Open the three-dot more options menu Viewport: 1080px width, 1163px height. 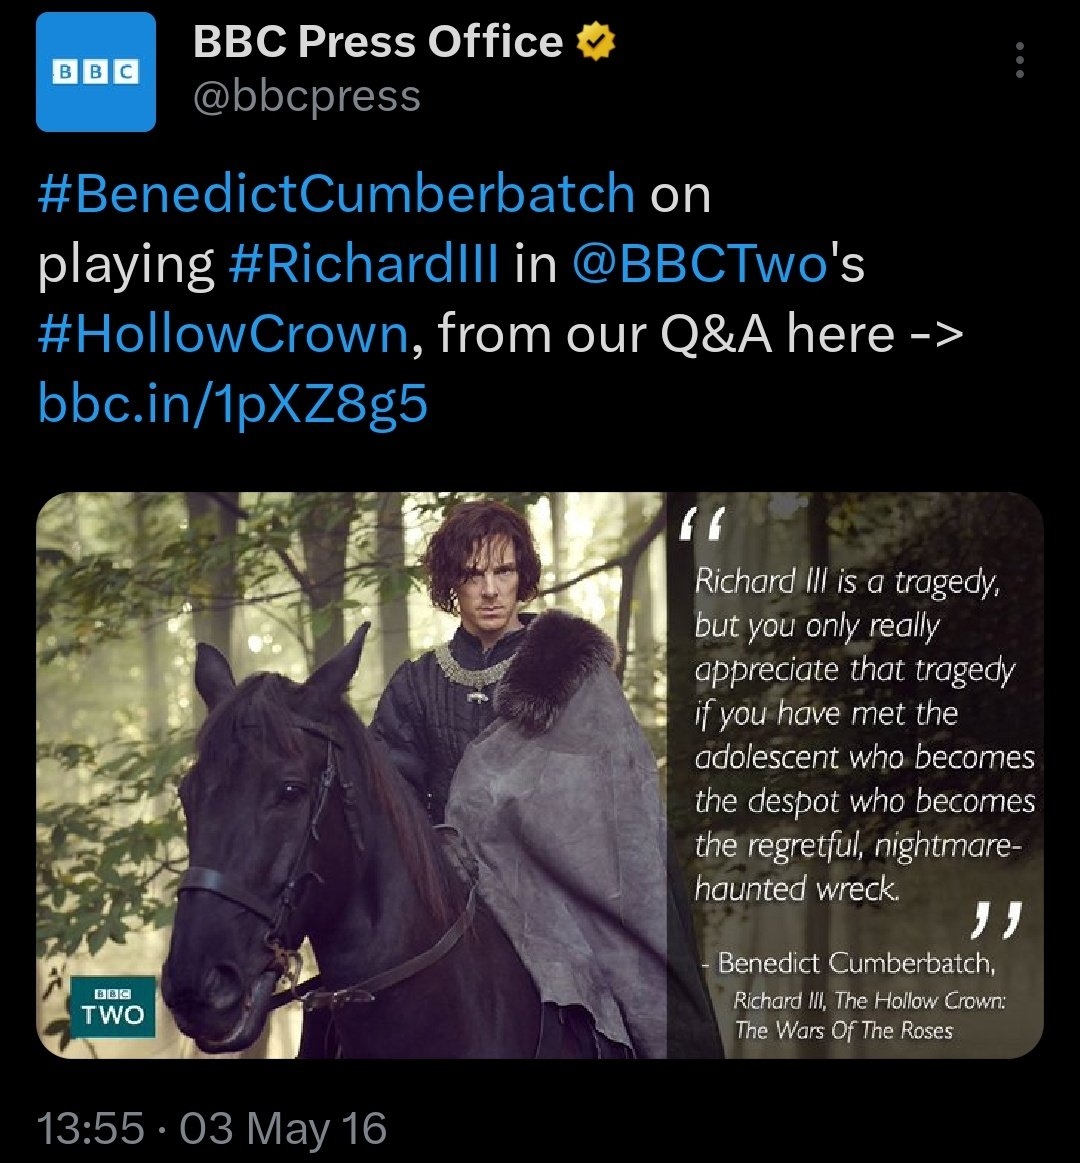coord(1019,61)
